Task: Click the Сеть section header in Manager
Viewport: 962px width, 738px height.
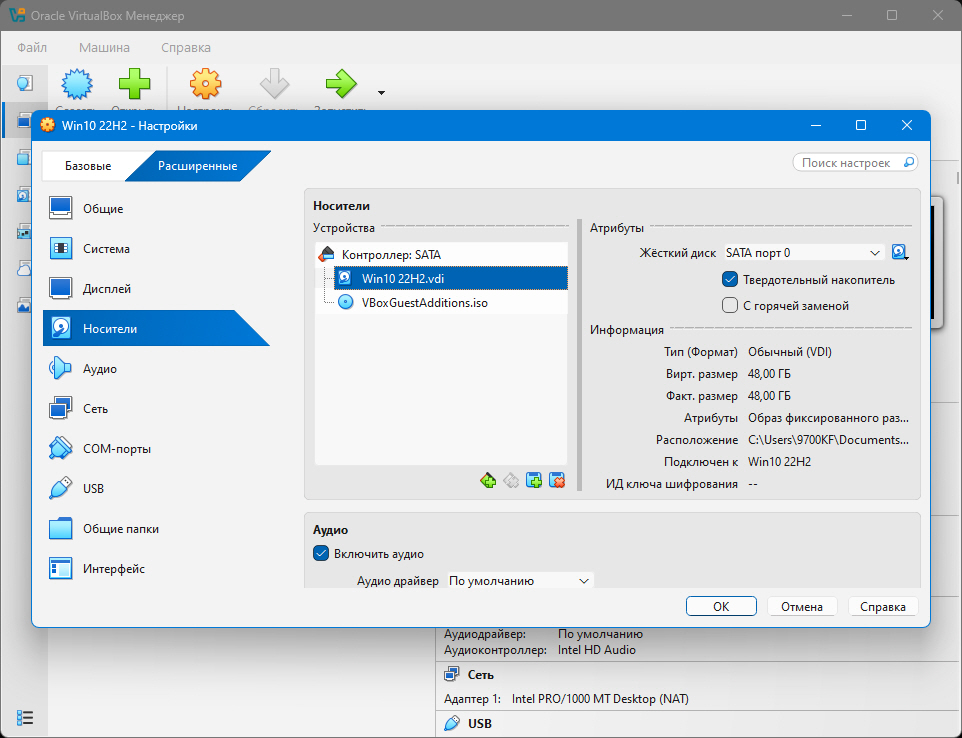Action: pyautogui.click(x=480, y=675)
